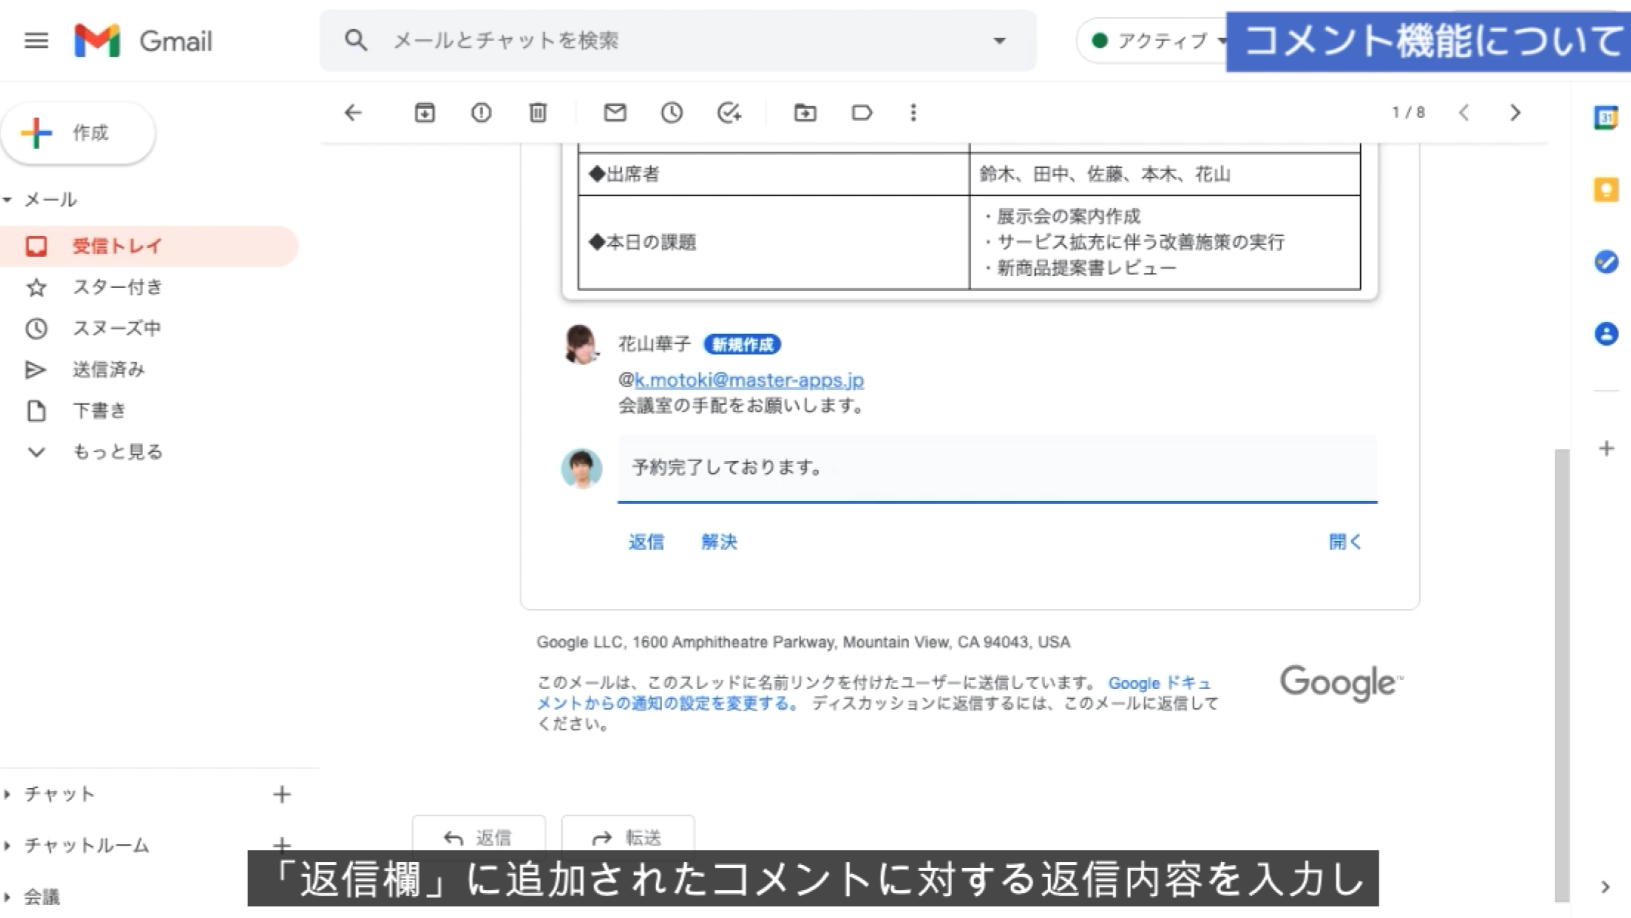Viewport: 1631px width, 918px height.
Task: Start a new chat with plus icon
Action: [x=282, y=794]
